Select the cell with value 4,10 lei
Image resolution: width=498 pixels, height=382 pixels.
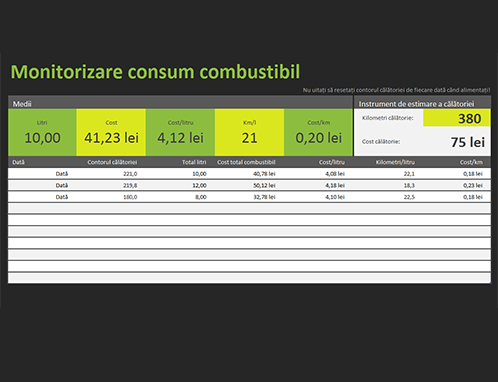point(318,197)
